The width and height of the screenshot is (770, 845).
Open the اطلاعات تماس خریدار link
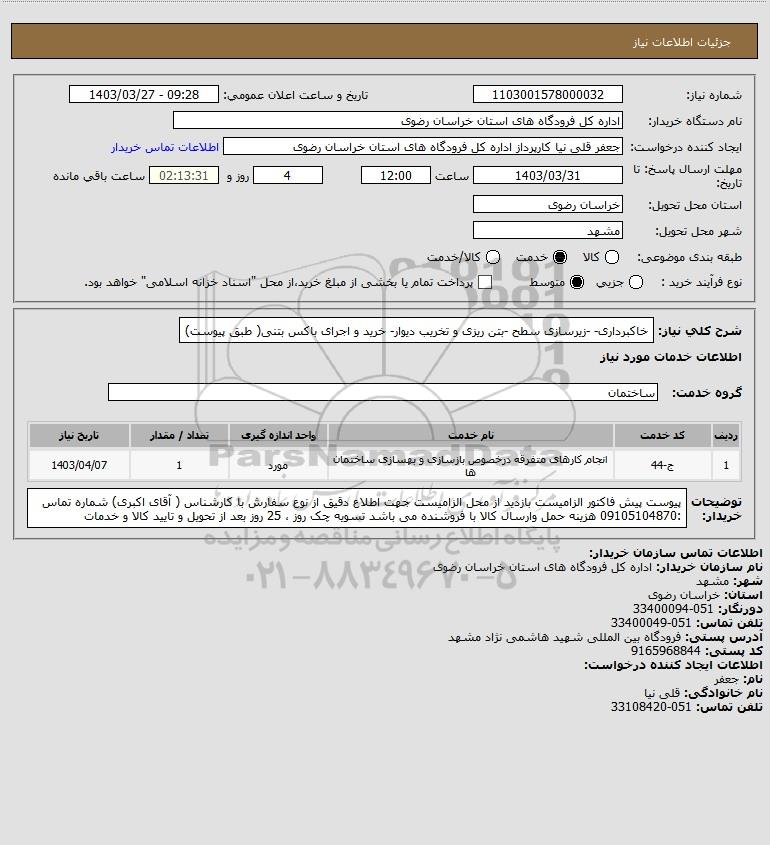point(165,147)
